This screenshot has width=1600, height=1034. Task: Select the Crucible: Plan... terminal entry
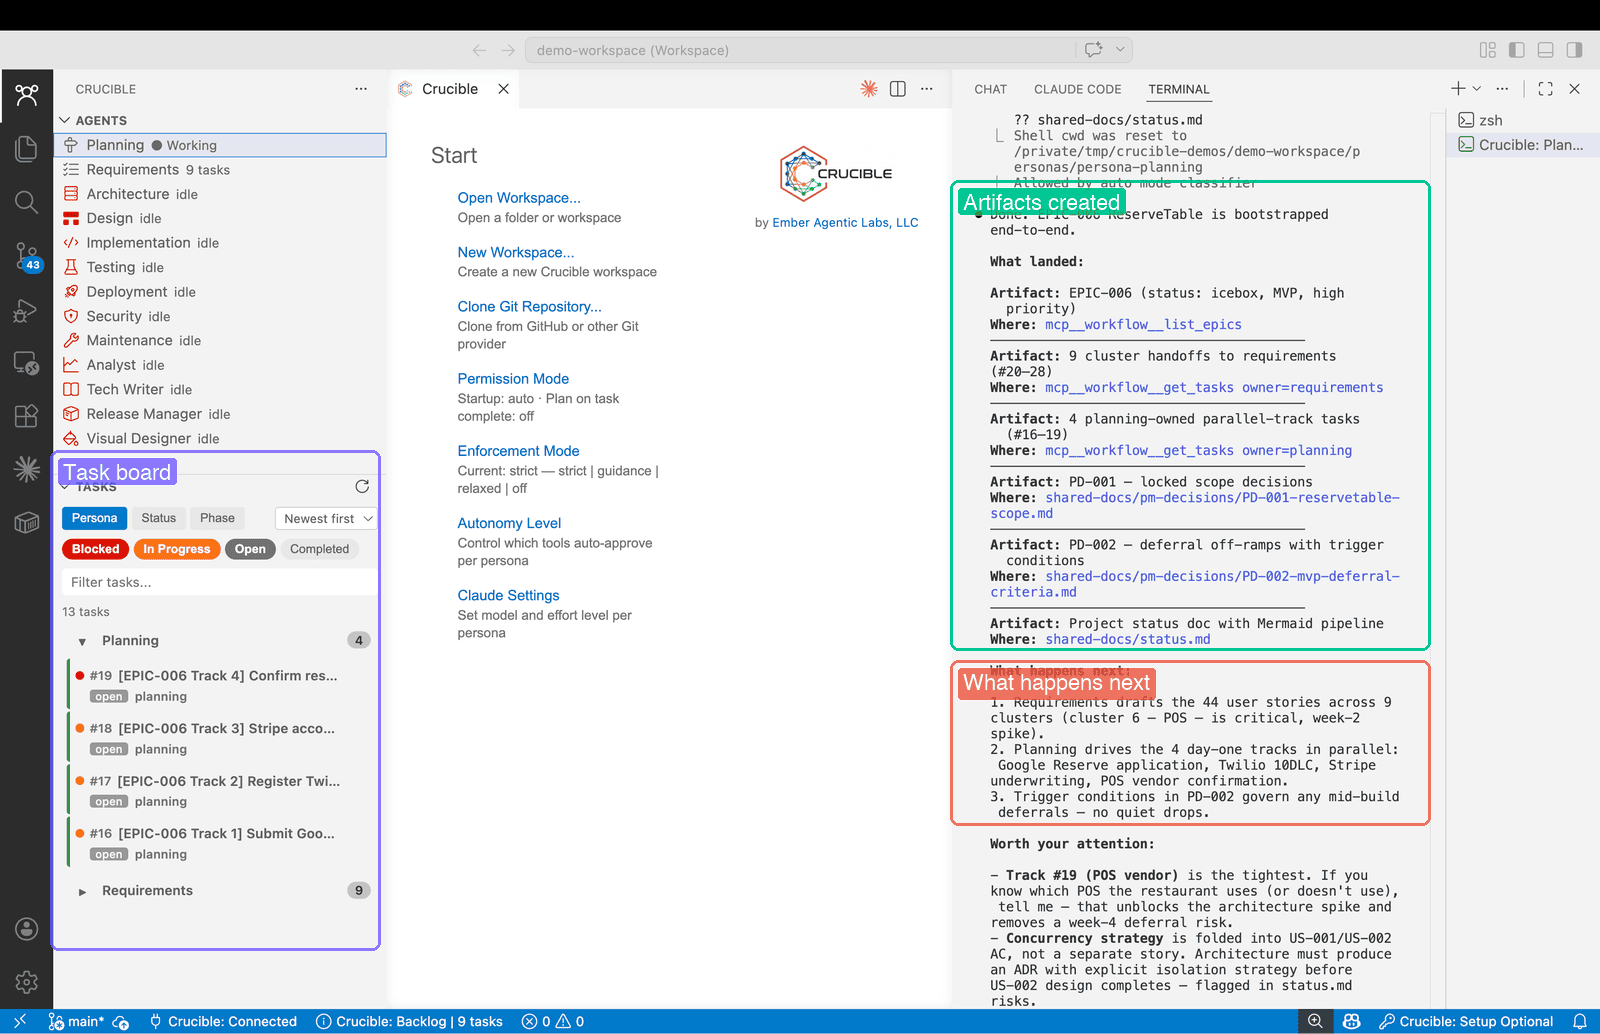click(x=1522, y=145)
